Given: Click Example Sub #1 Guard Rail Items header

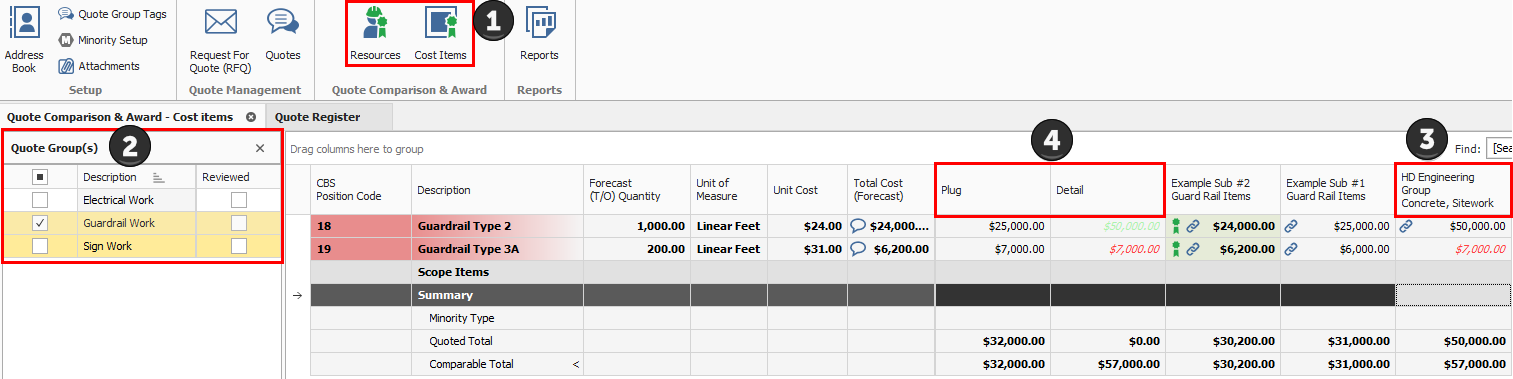Looking at the screenshot, I should coord(1338,189).
